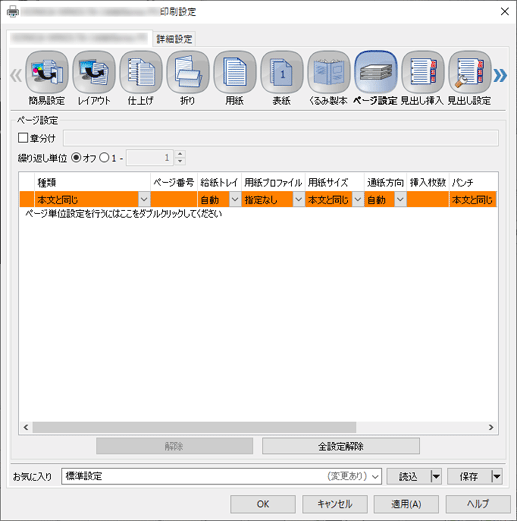This screenshot has height=521, width=517.
Task: Click the ページ番号 column header
Action: tap(174, 182)
